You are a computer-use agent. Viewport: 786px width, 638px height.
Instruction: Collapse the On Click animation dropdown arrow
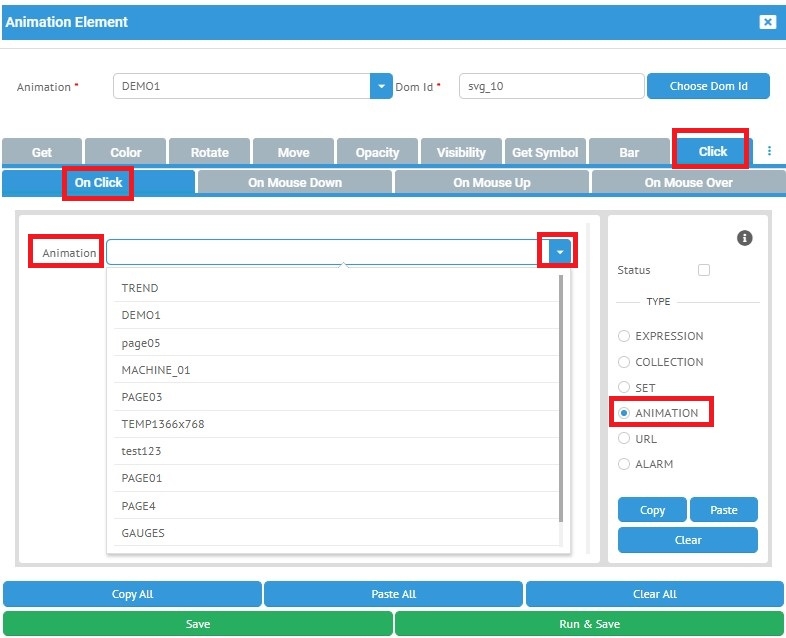click(x=560, y=252)
